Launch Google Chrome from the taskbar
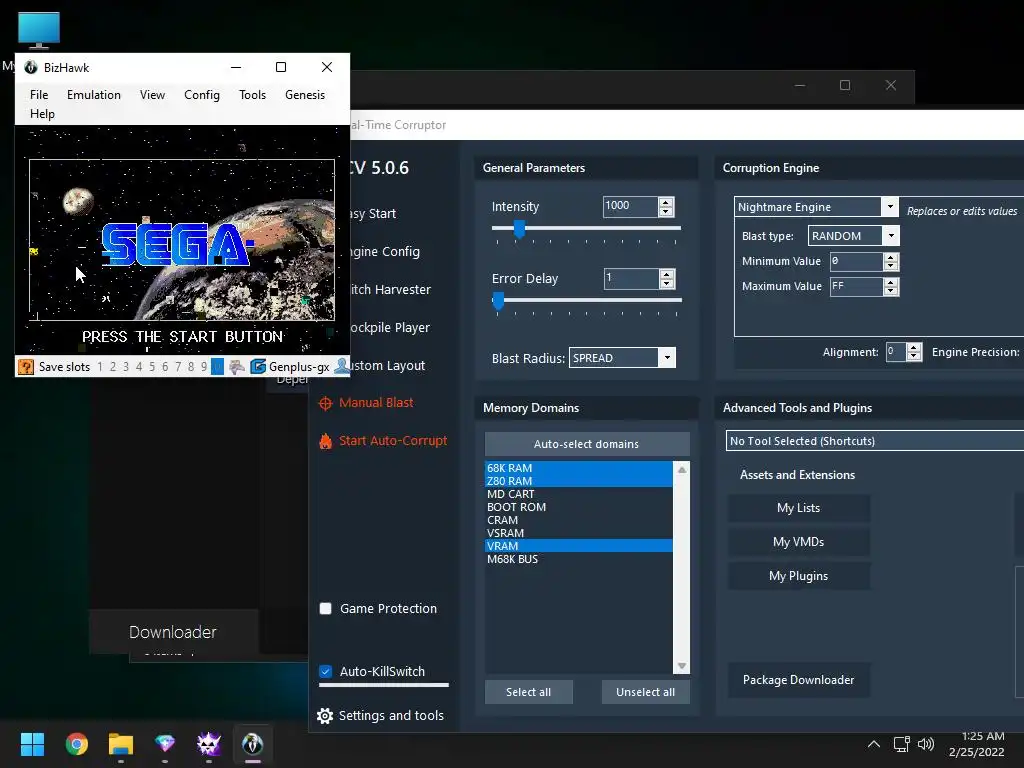Image resolution: width=1024 pixels, height=768 pixels. 76,744
